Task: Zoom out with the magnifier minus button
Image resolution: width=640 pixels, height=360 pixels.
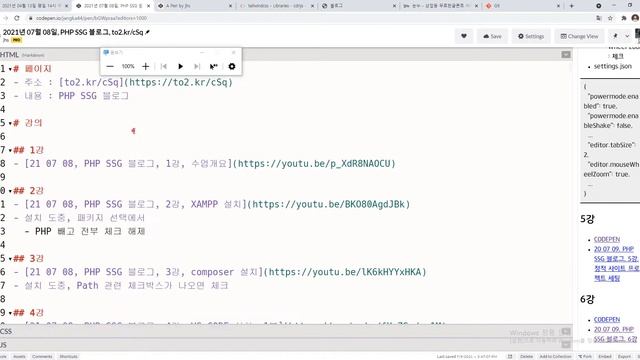Action: pos(110,67)
